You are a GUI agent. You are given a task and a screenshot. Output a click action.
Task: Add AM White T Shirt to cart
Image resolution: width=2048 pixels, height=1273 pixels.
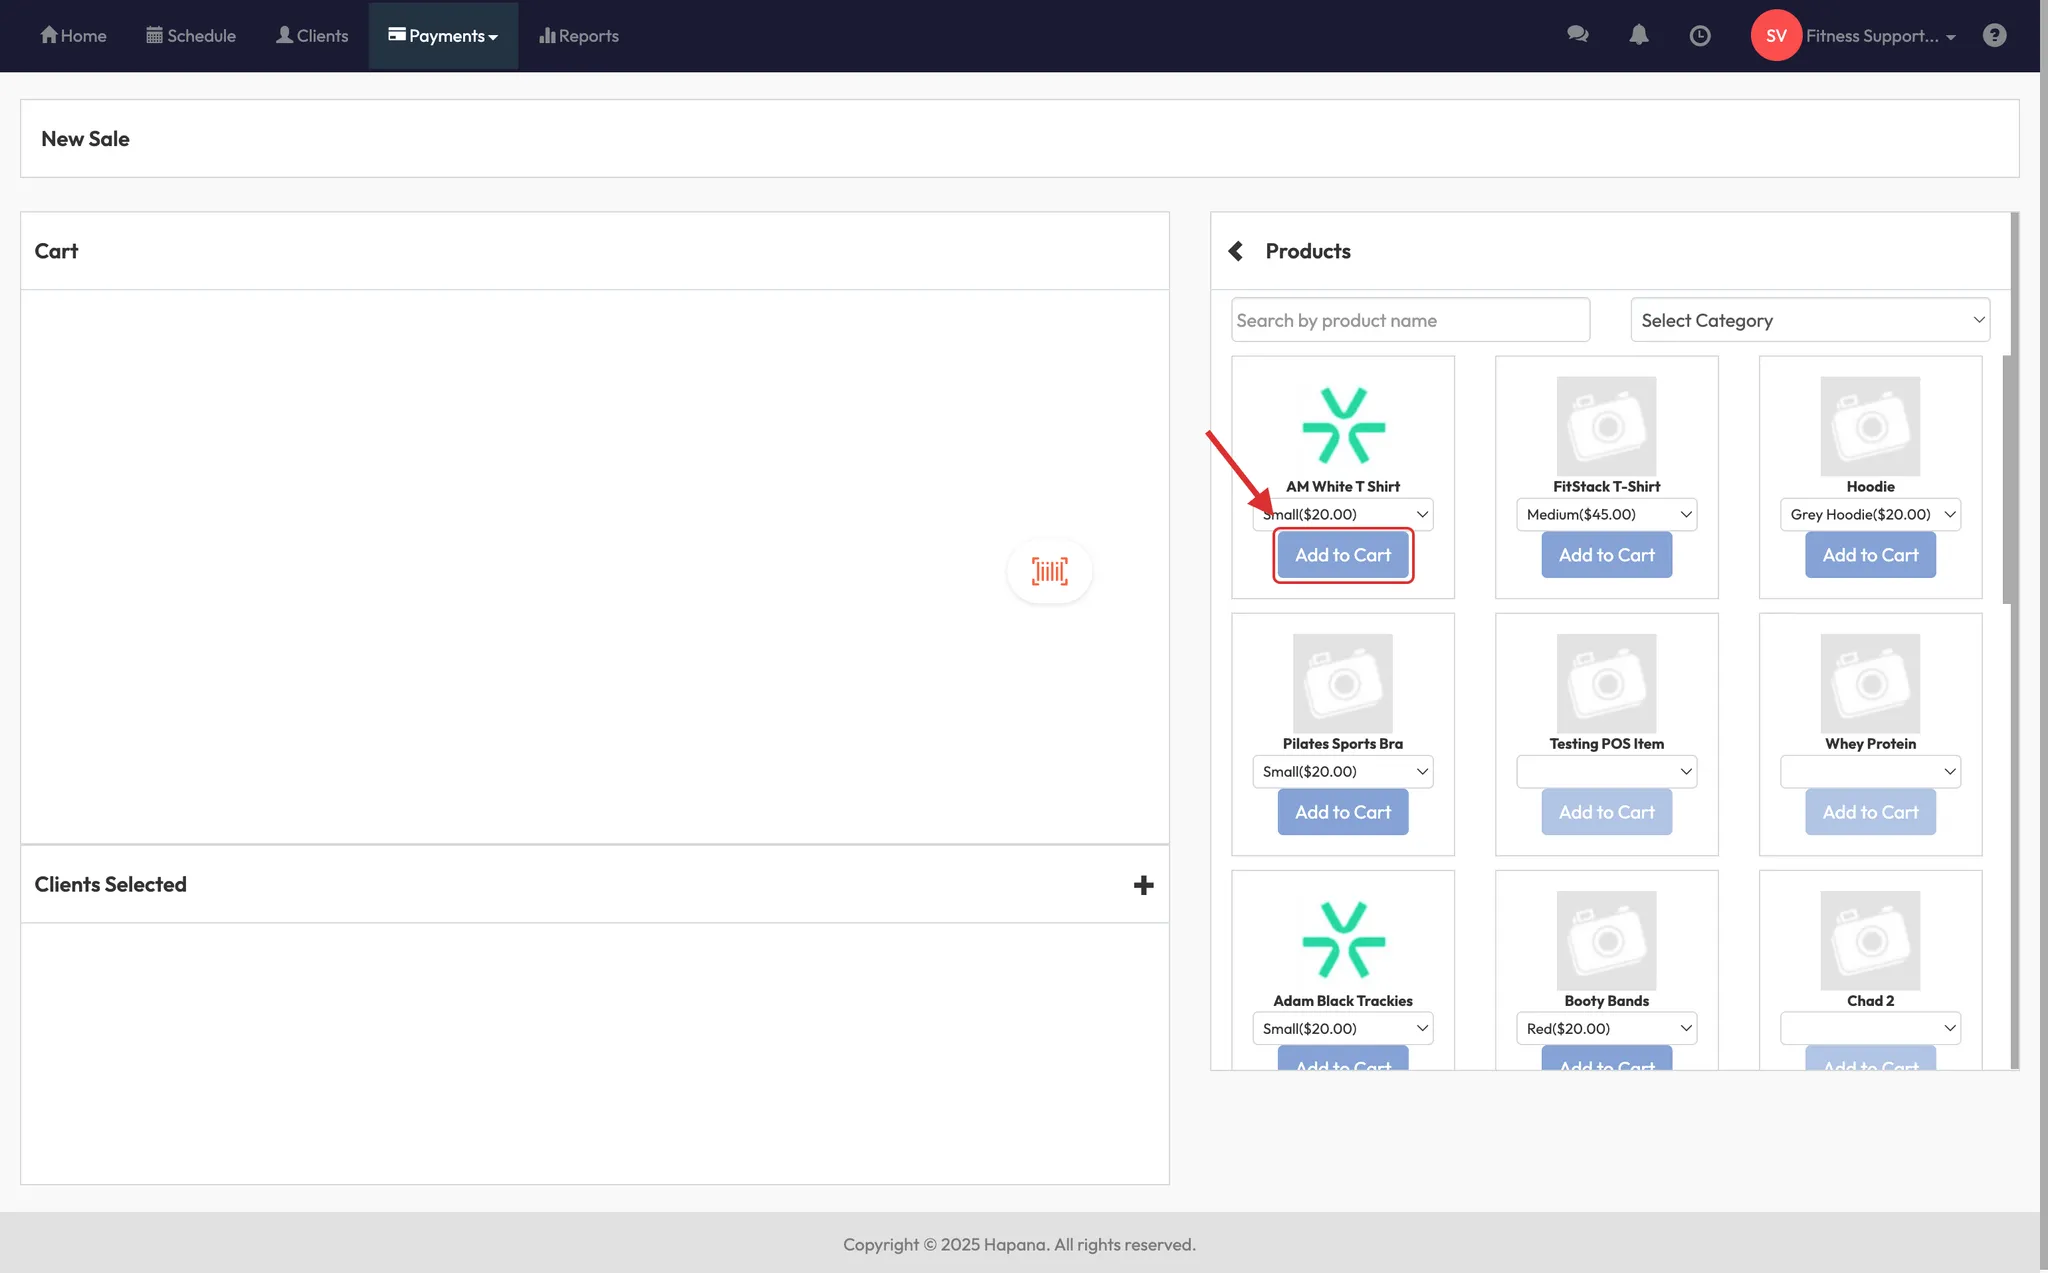tap(1343, 555)
